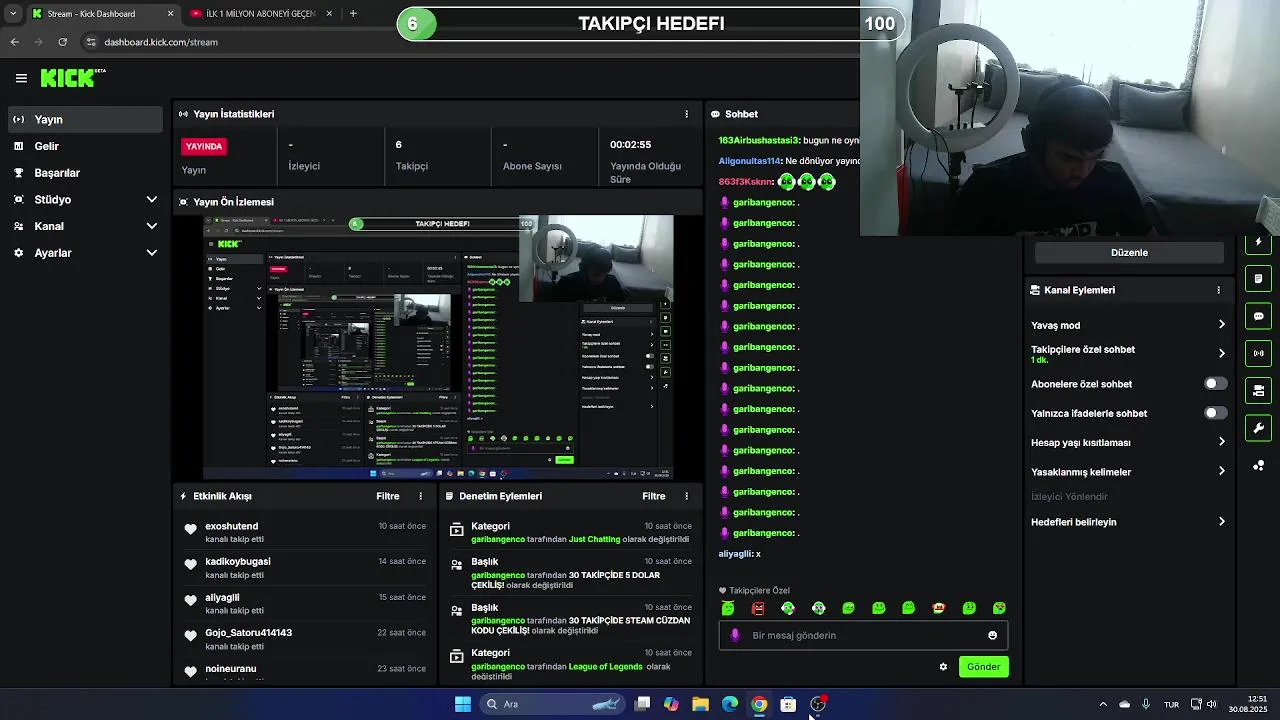Click exoshutend in activity feed

(232, 526)
